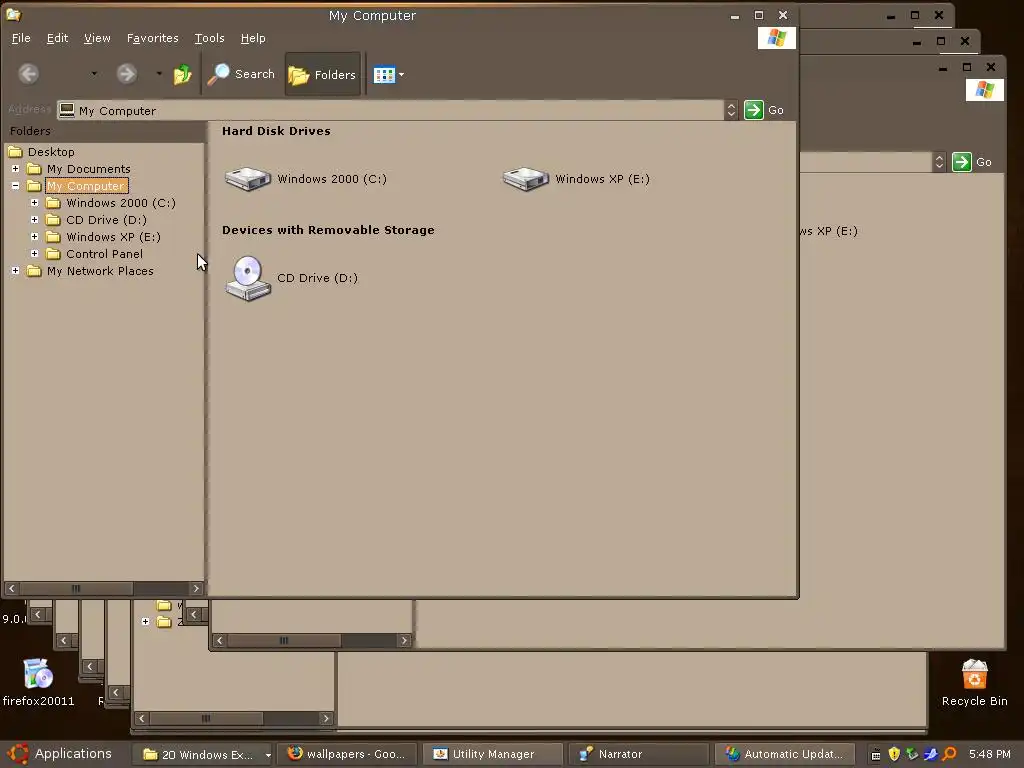Screen dimensions: 1024x768
Task: Click folder tree scrollbar left arrow
Action: [x=12, y=588]
